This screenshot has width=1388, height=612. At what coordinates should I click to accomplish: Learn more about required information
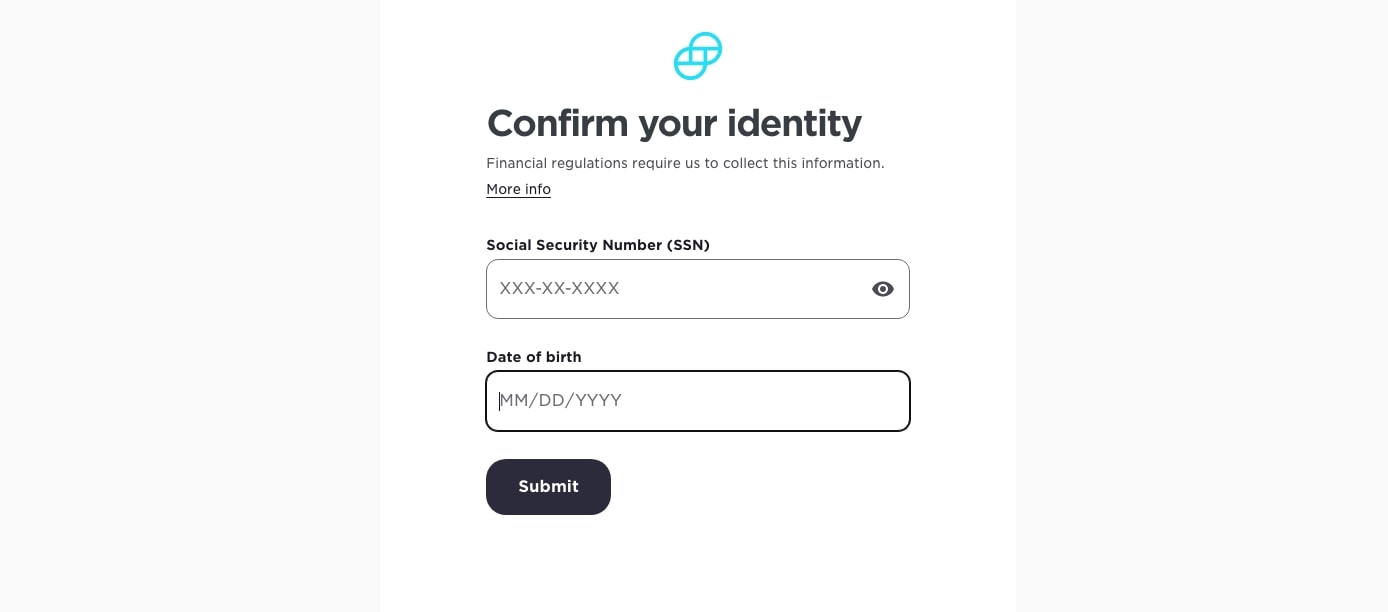[x=518, y=189]
